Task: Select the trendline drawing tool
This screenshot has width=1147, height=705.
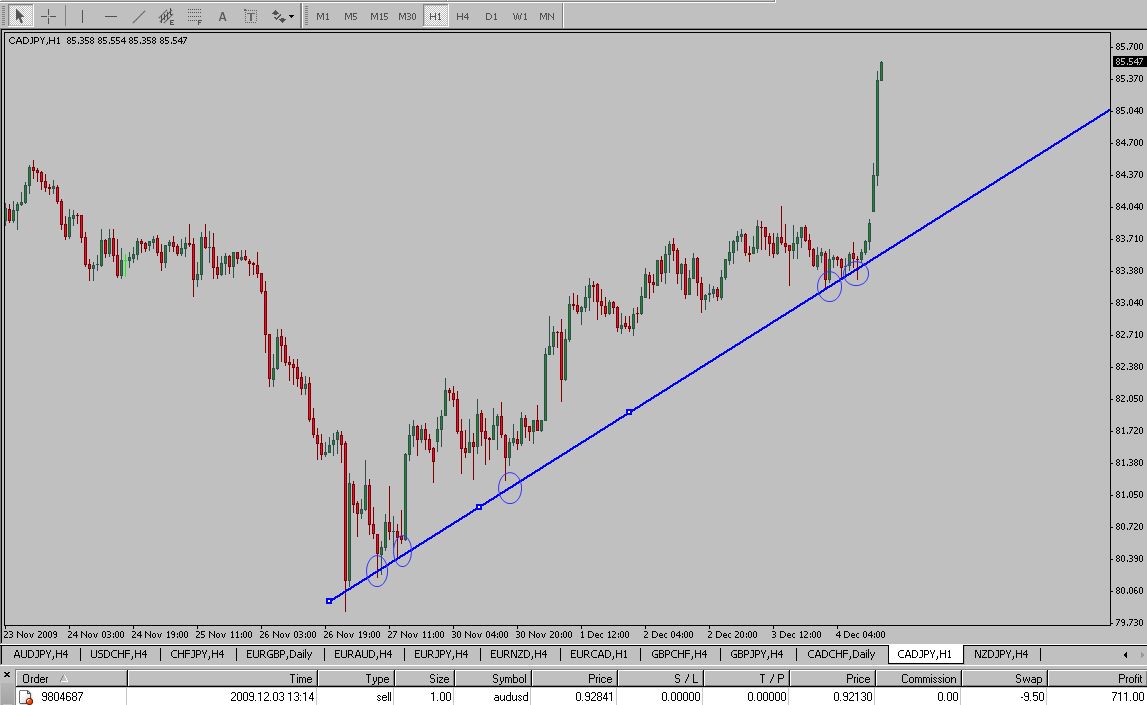Action: click(138, 16)
